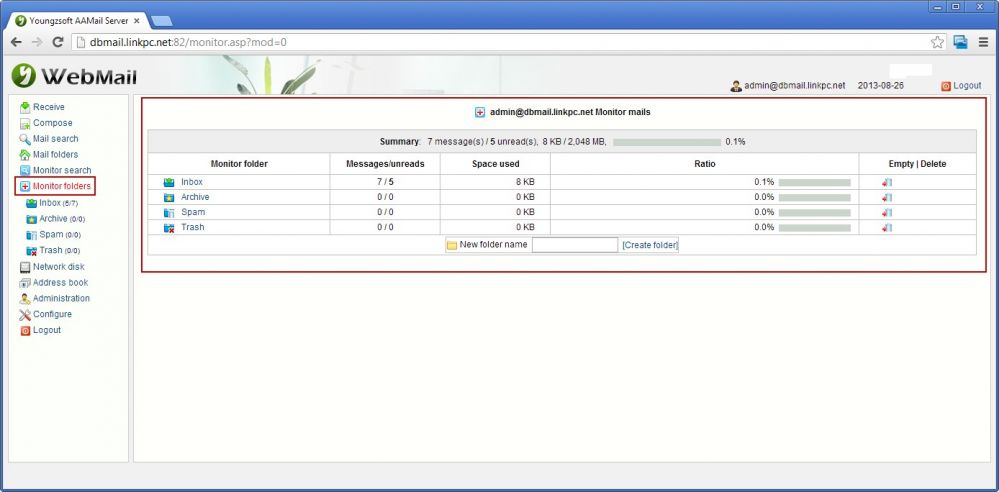Click the Inbox row folder icon in table

click(x=169, y=182)
